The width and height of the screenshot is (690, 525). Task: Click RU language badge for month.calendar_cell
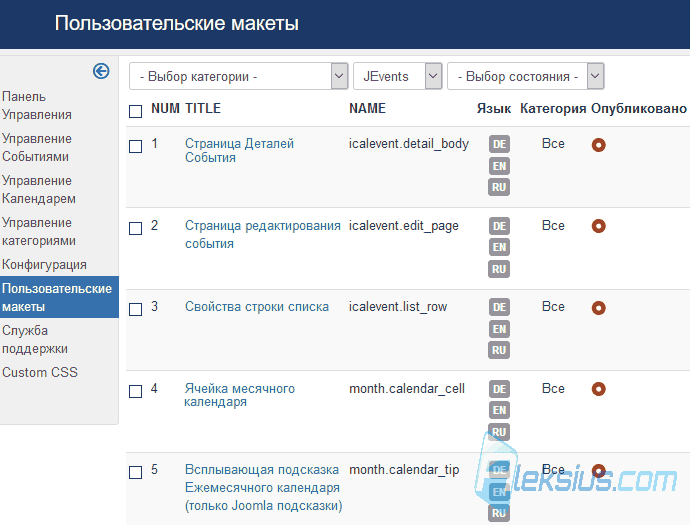click(x=499, y=432)
